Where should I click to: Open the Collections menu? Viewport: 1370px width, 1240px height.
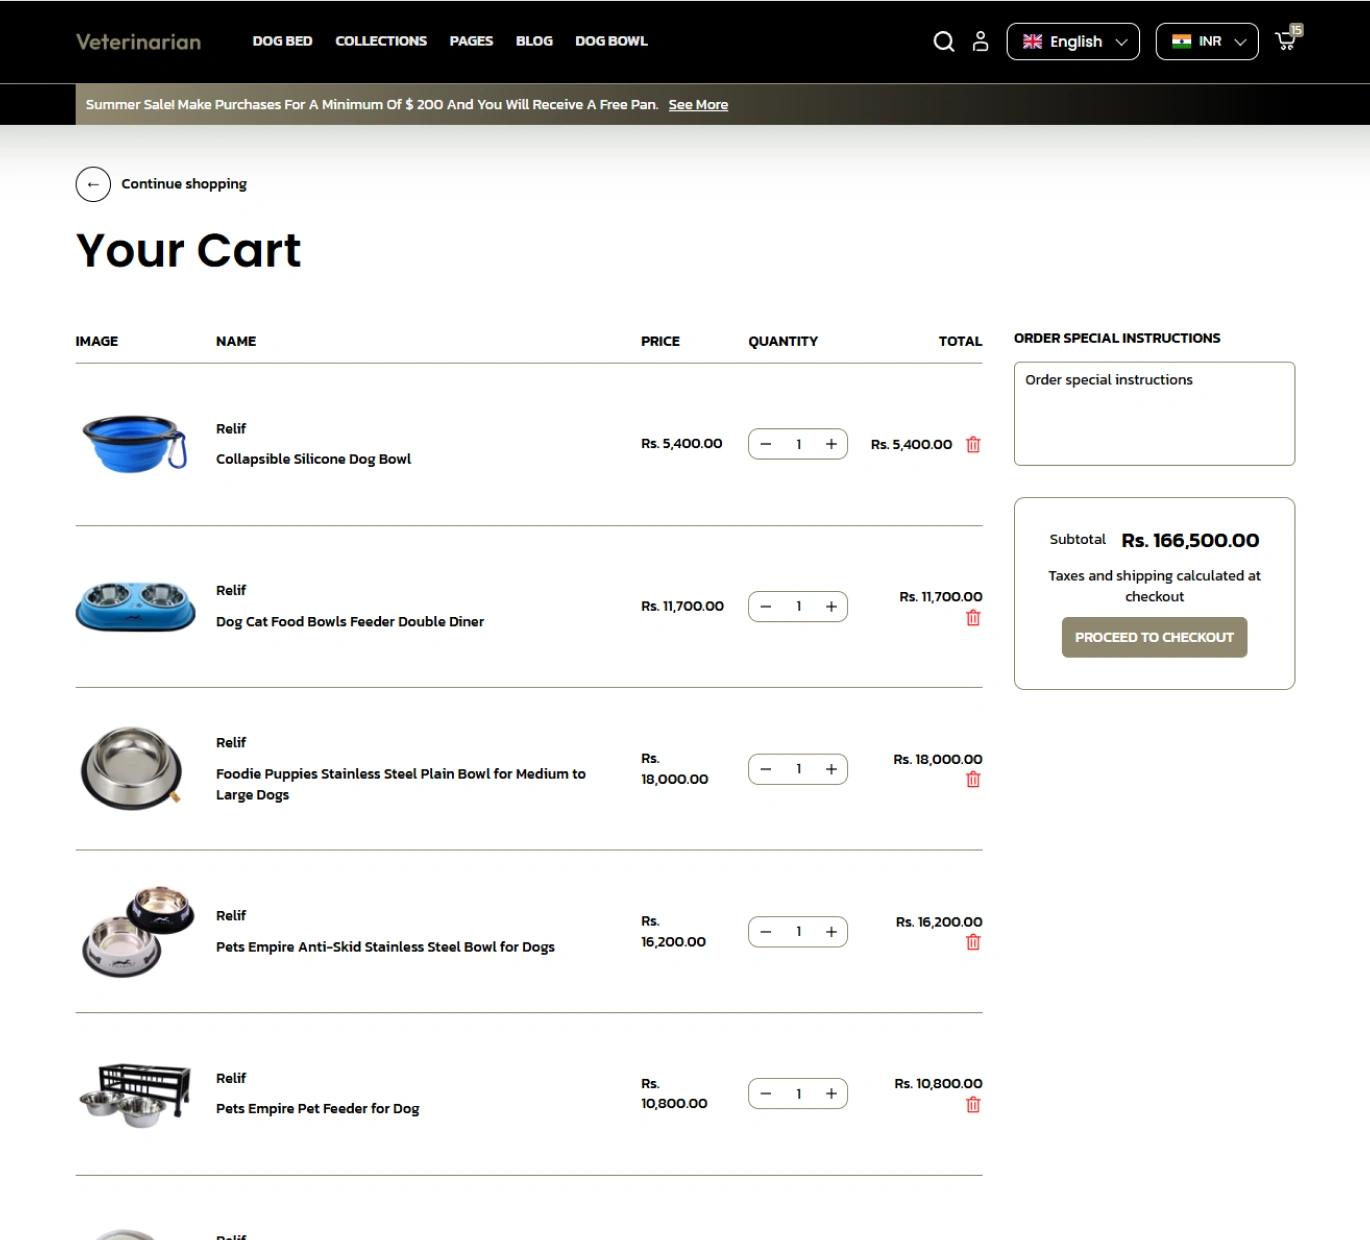click(x=381, y=41)
